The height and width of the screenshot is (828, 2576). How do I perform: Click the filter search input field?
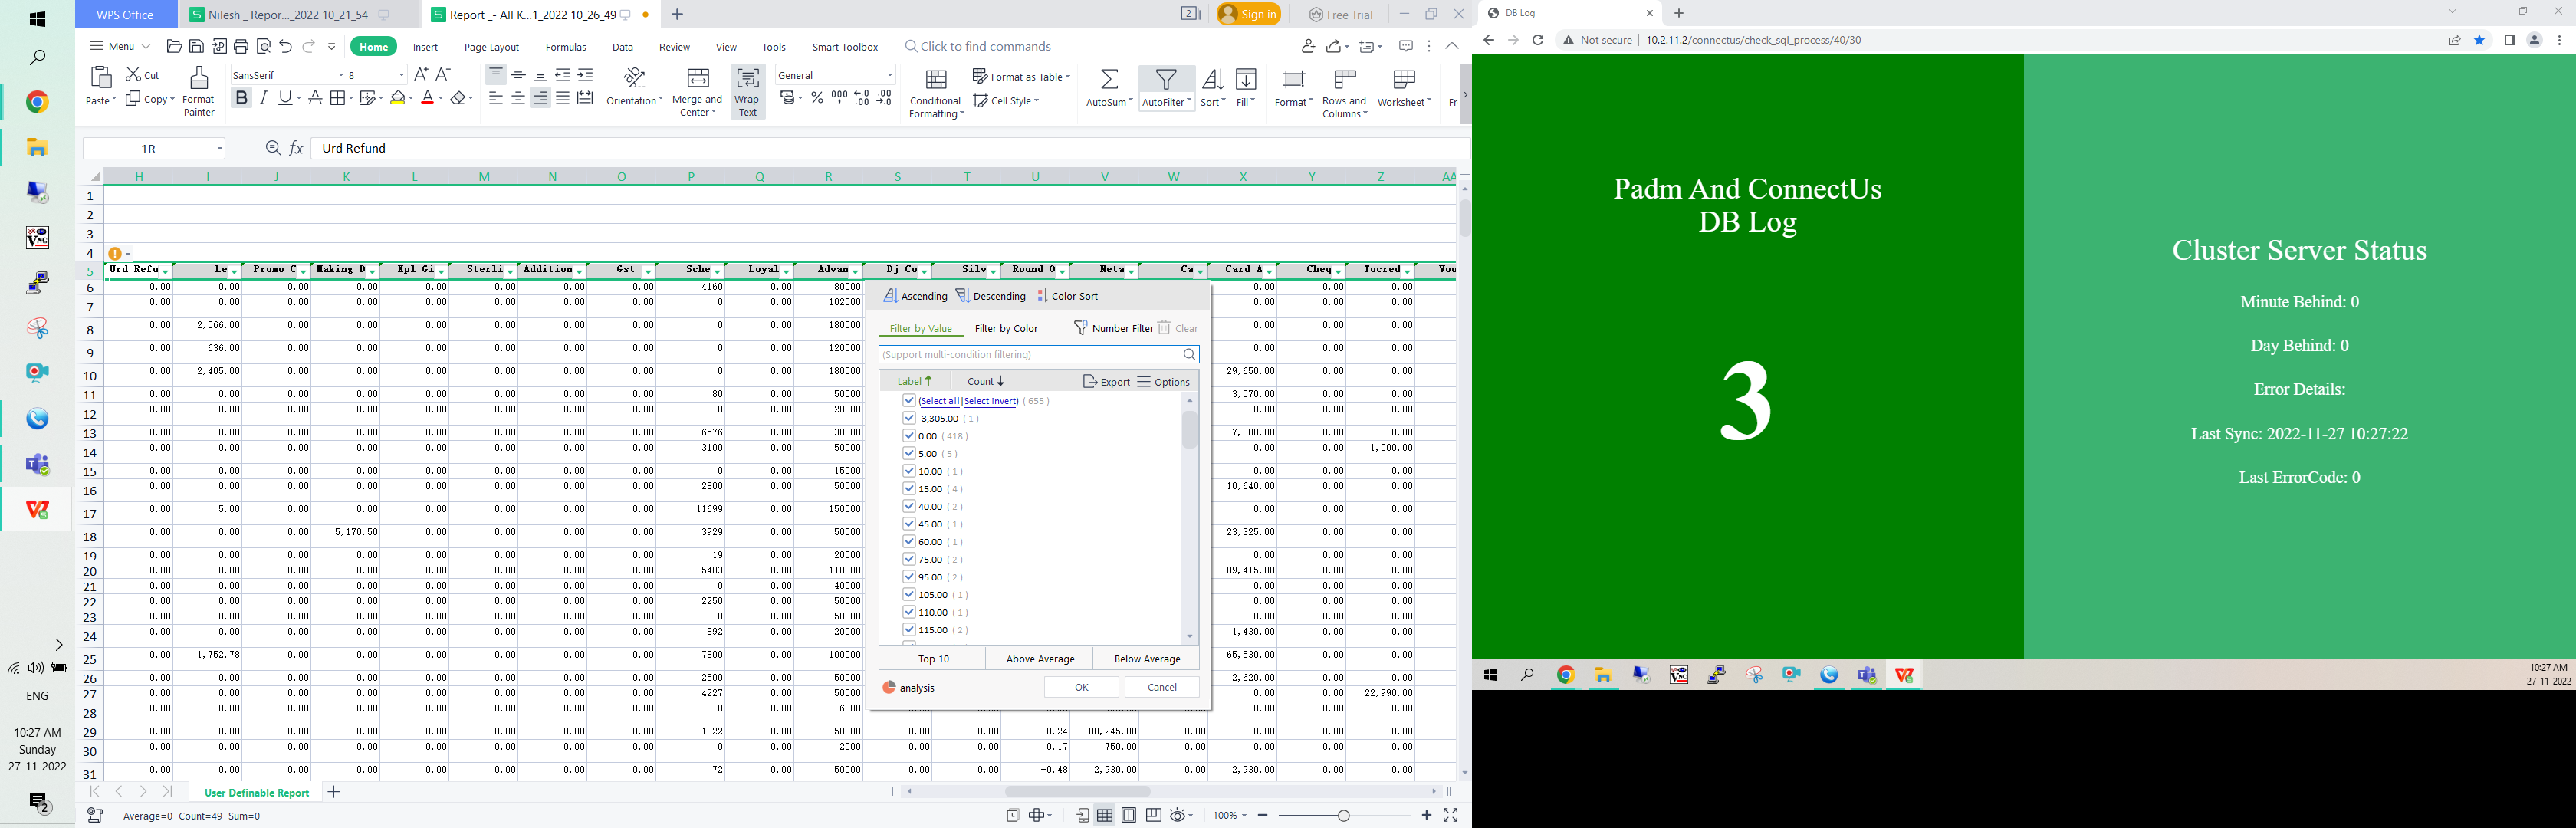(1038, 354)
